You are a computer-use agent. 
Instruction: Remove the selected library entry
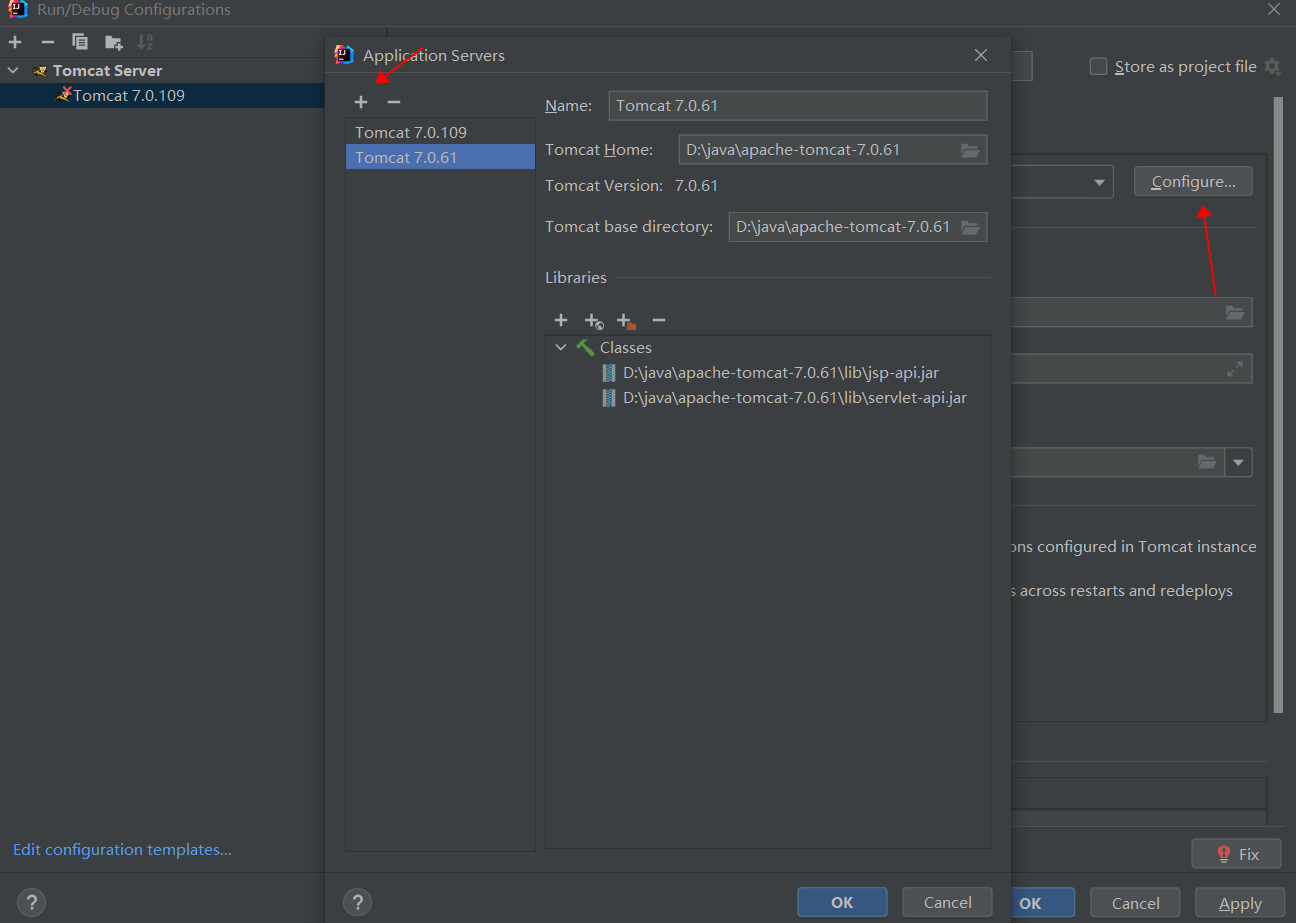[x=659, y=320]
